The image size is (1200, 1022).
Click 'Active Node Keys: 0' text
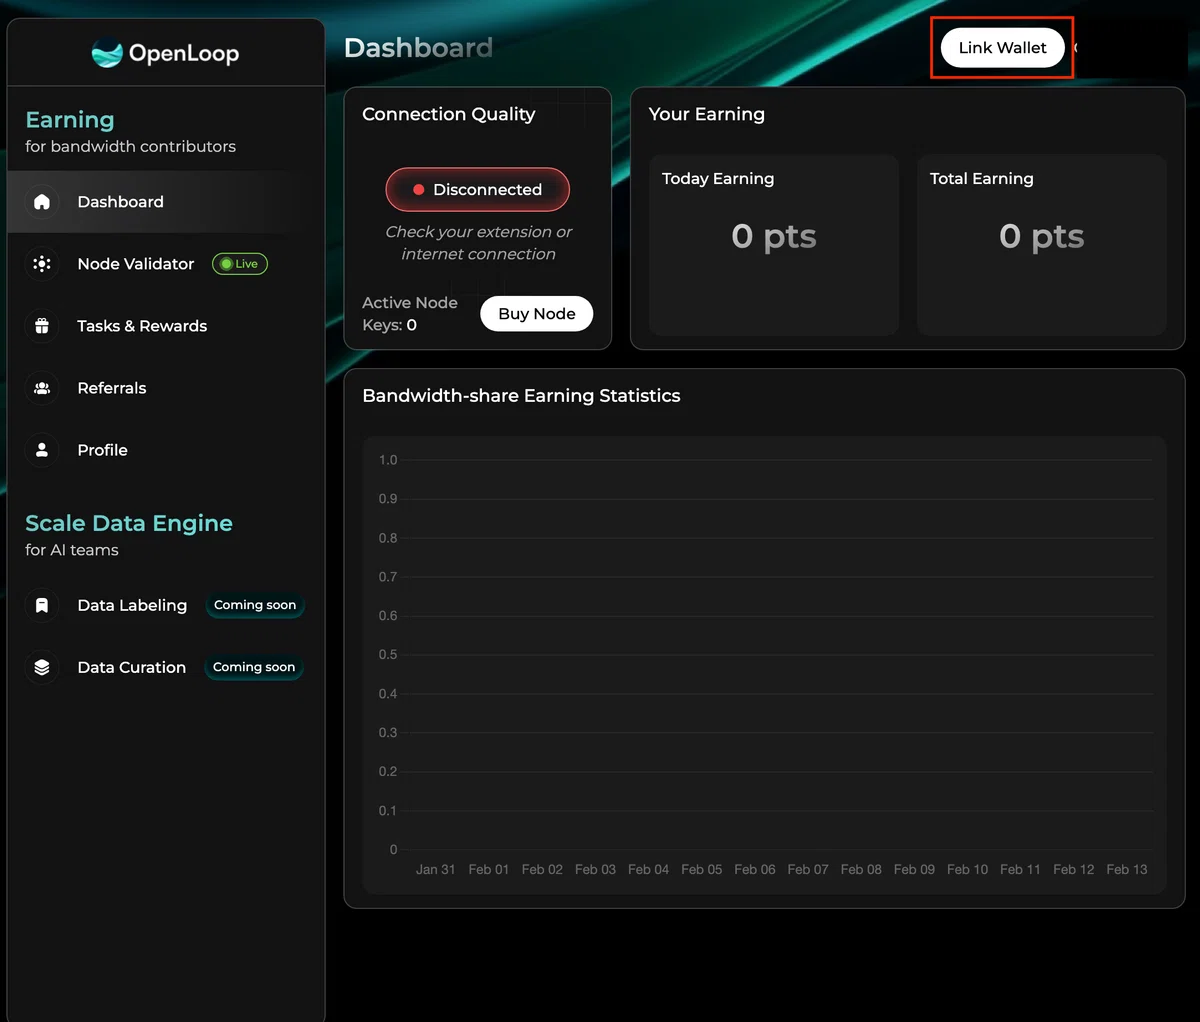tap(410, 314)
